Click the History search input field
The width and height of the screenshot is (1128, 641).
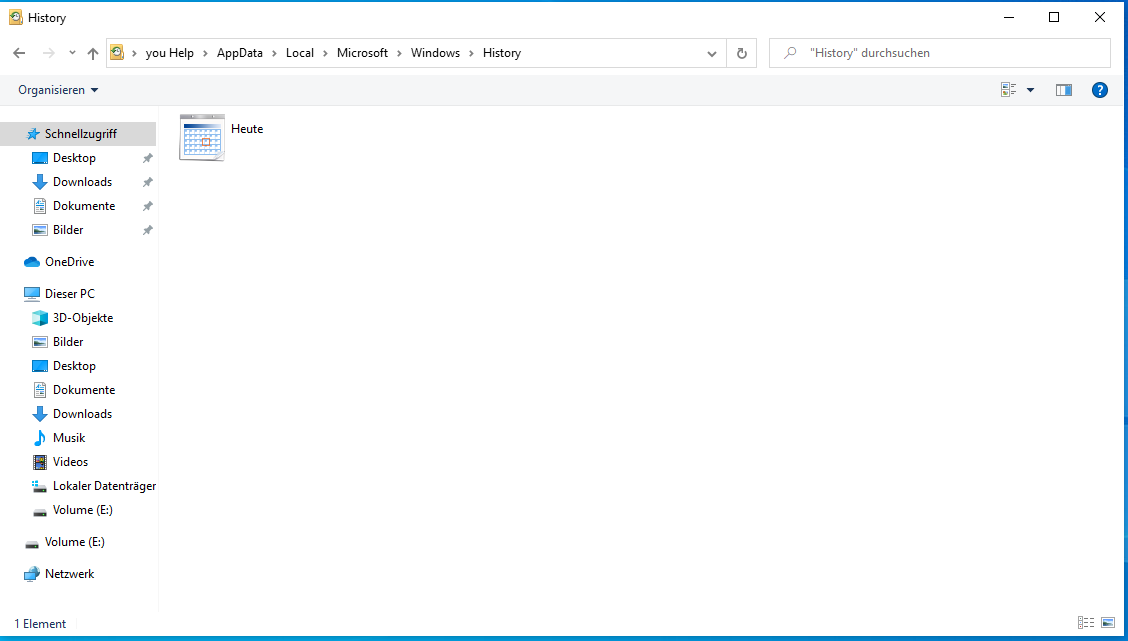point(940,53)
